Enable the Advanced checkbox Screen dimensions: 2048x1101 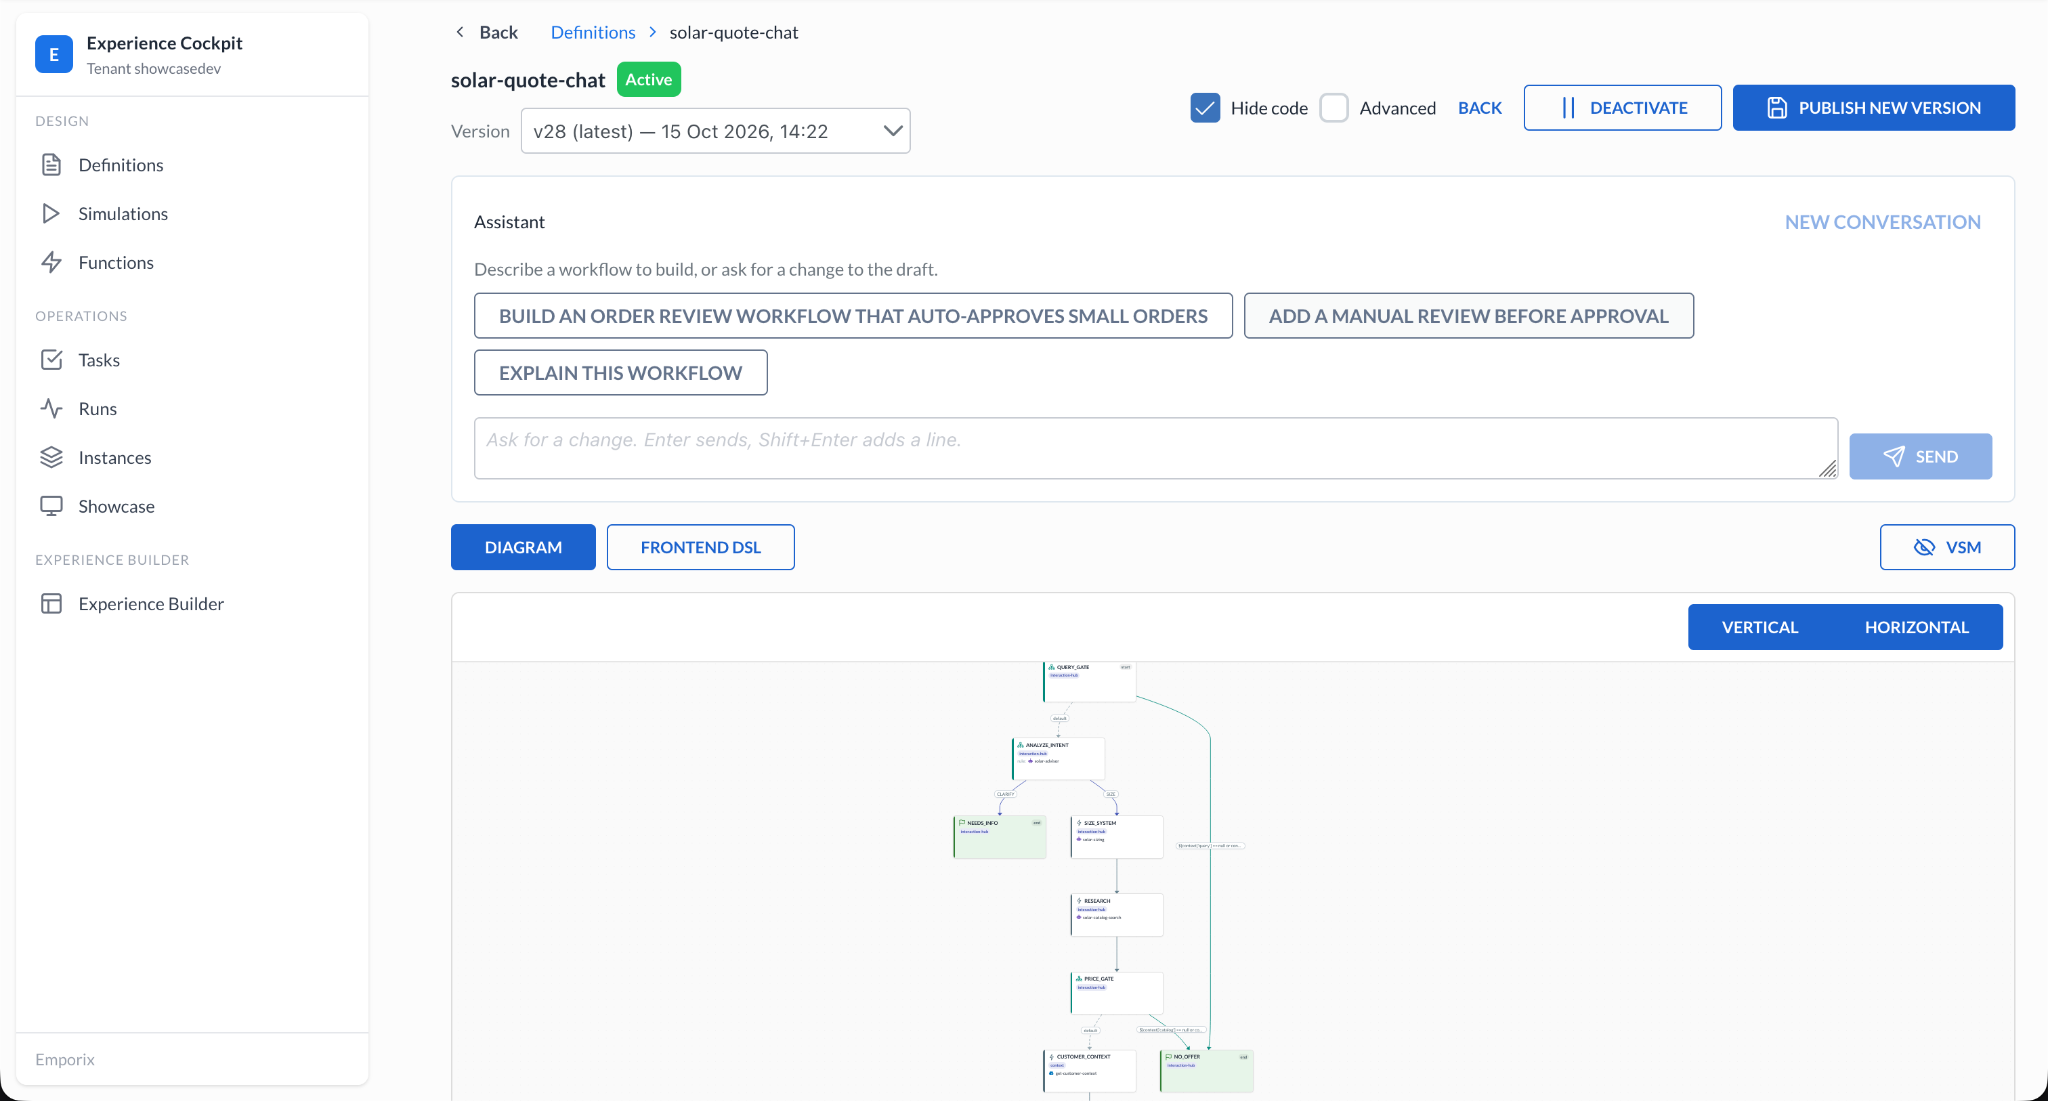(1334, 108)
